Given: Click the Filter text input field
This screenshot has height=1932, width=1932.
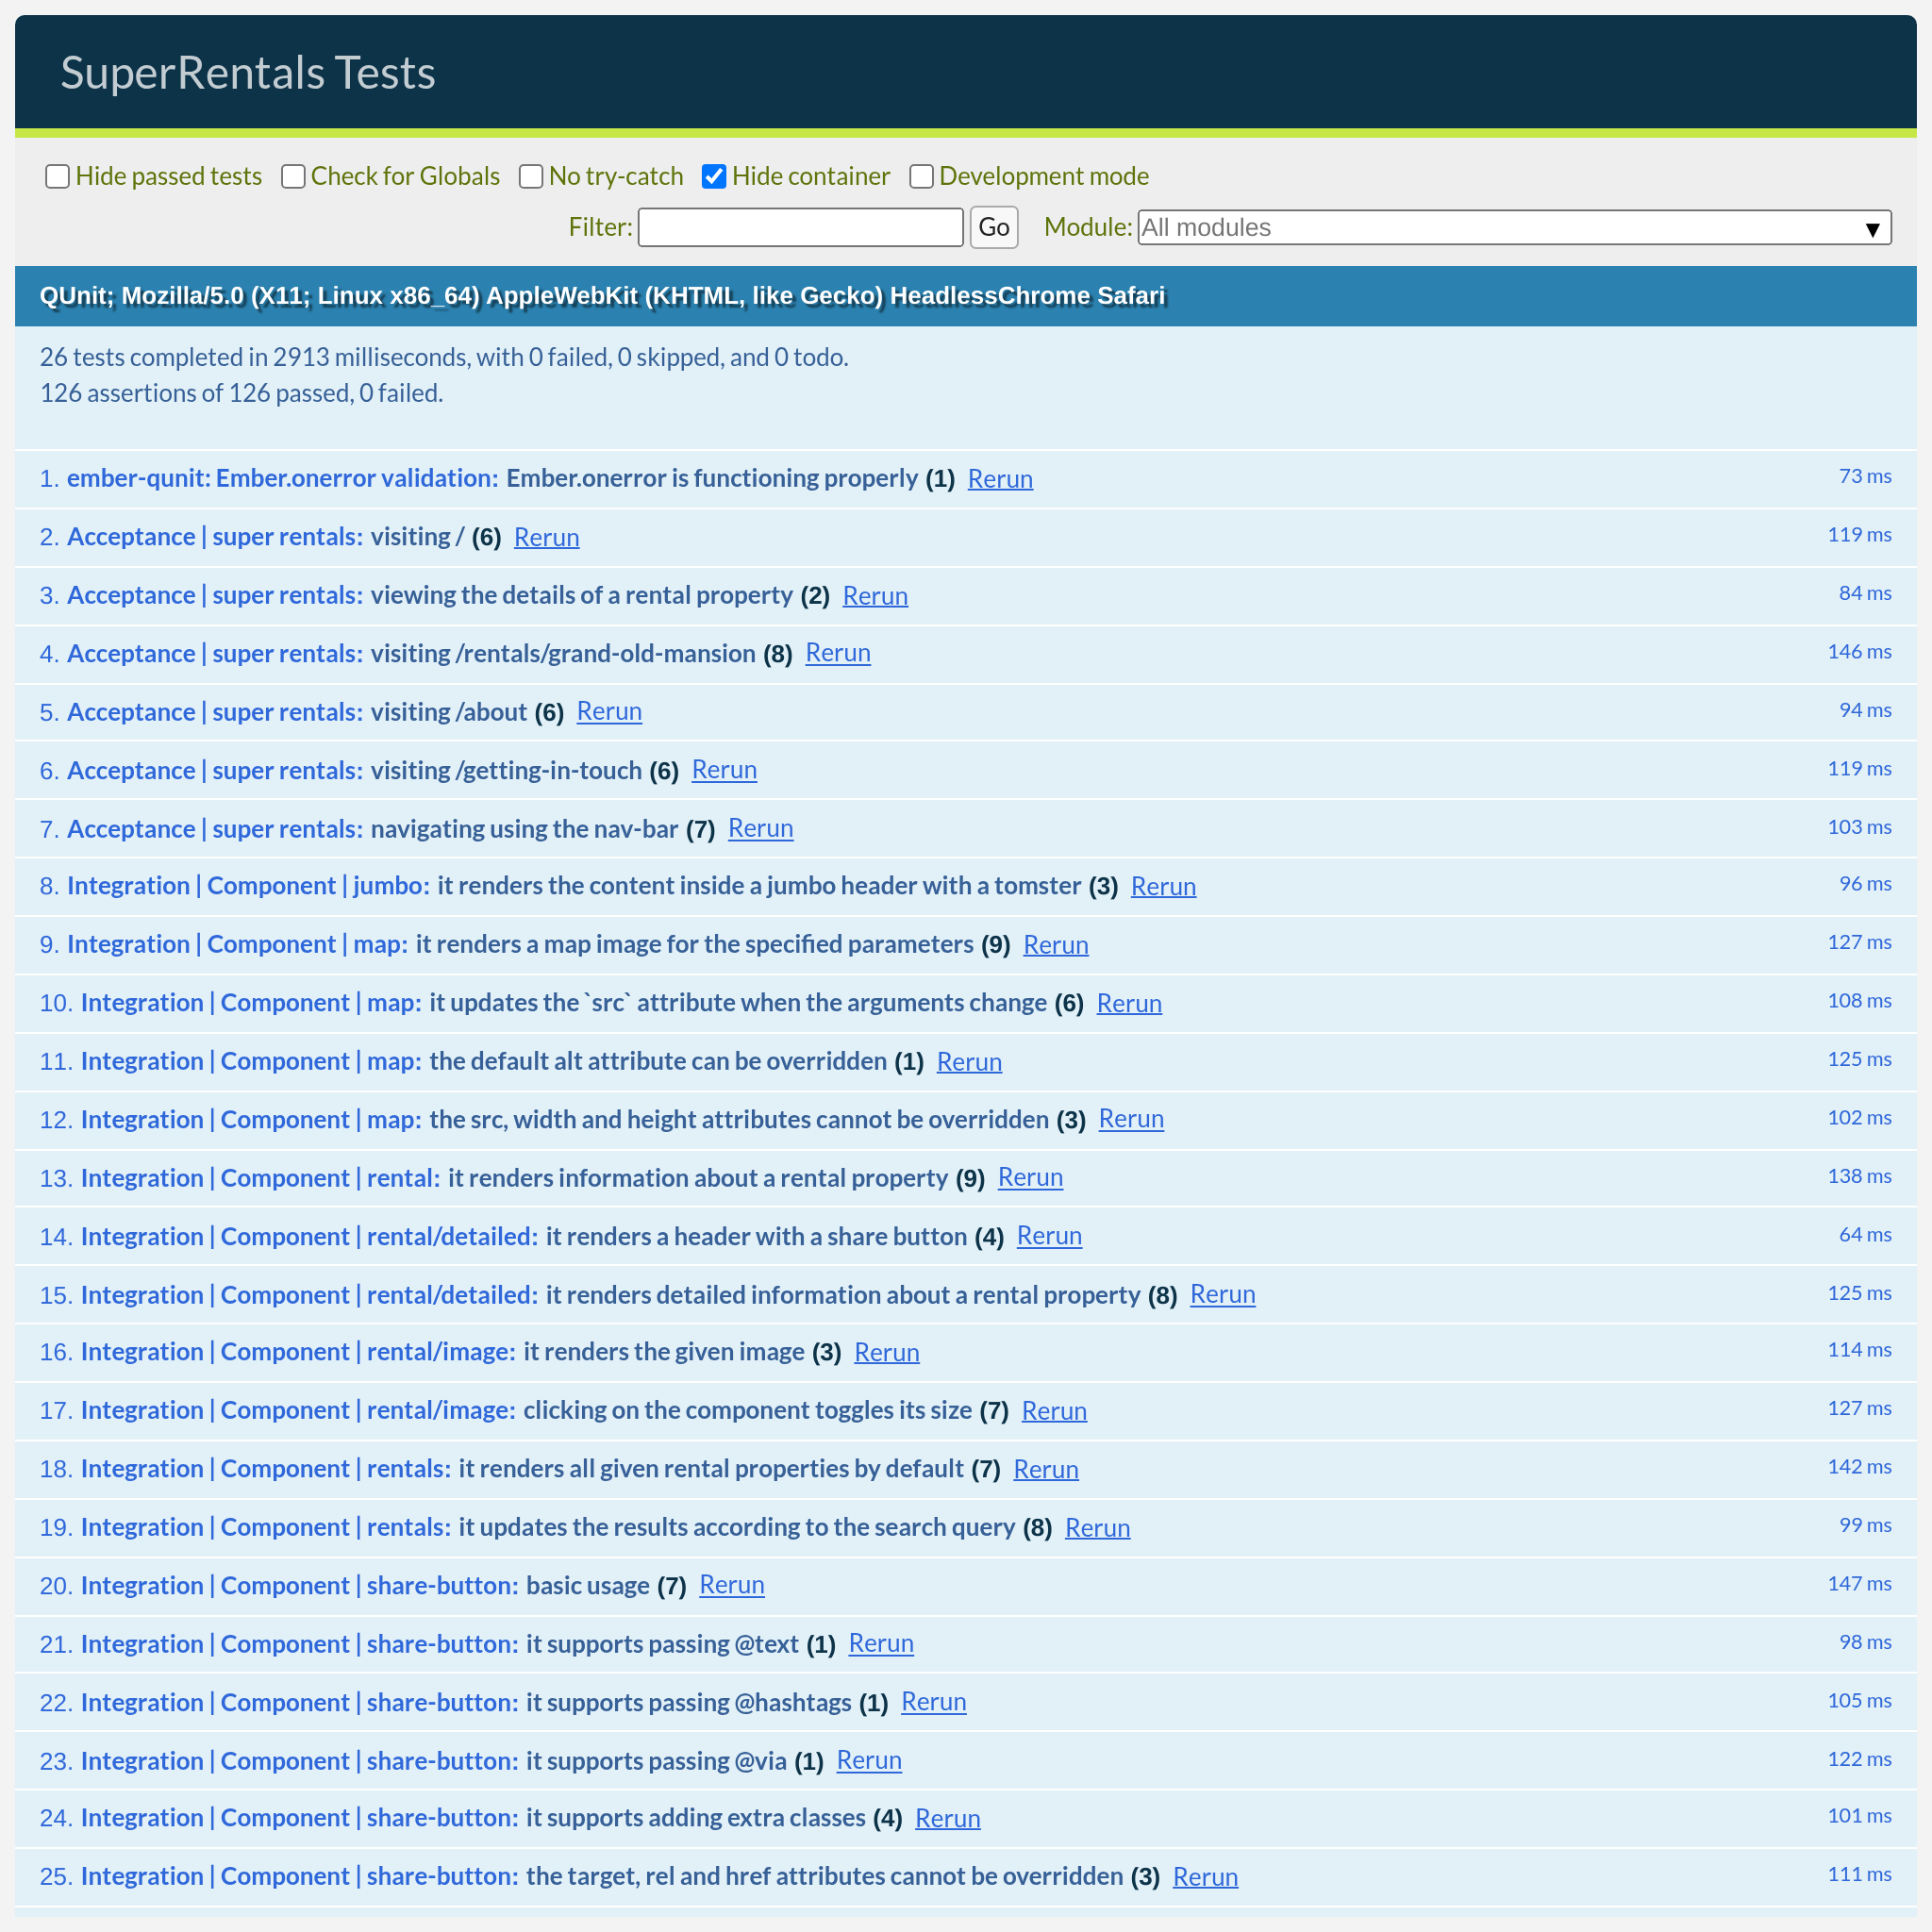Looking at the screenshot, I should coord(800,227).
